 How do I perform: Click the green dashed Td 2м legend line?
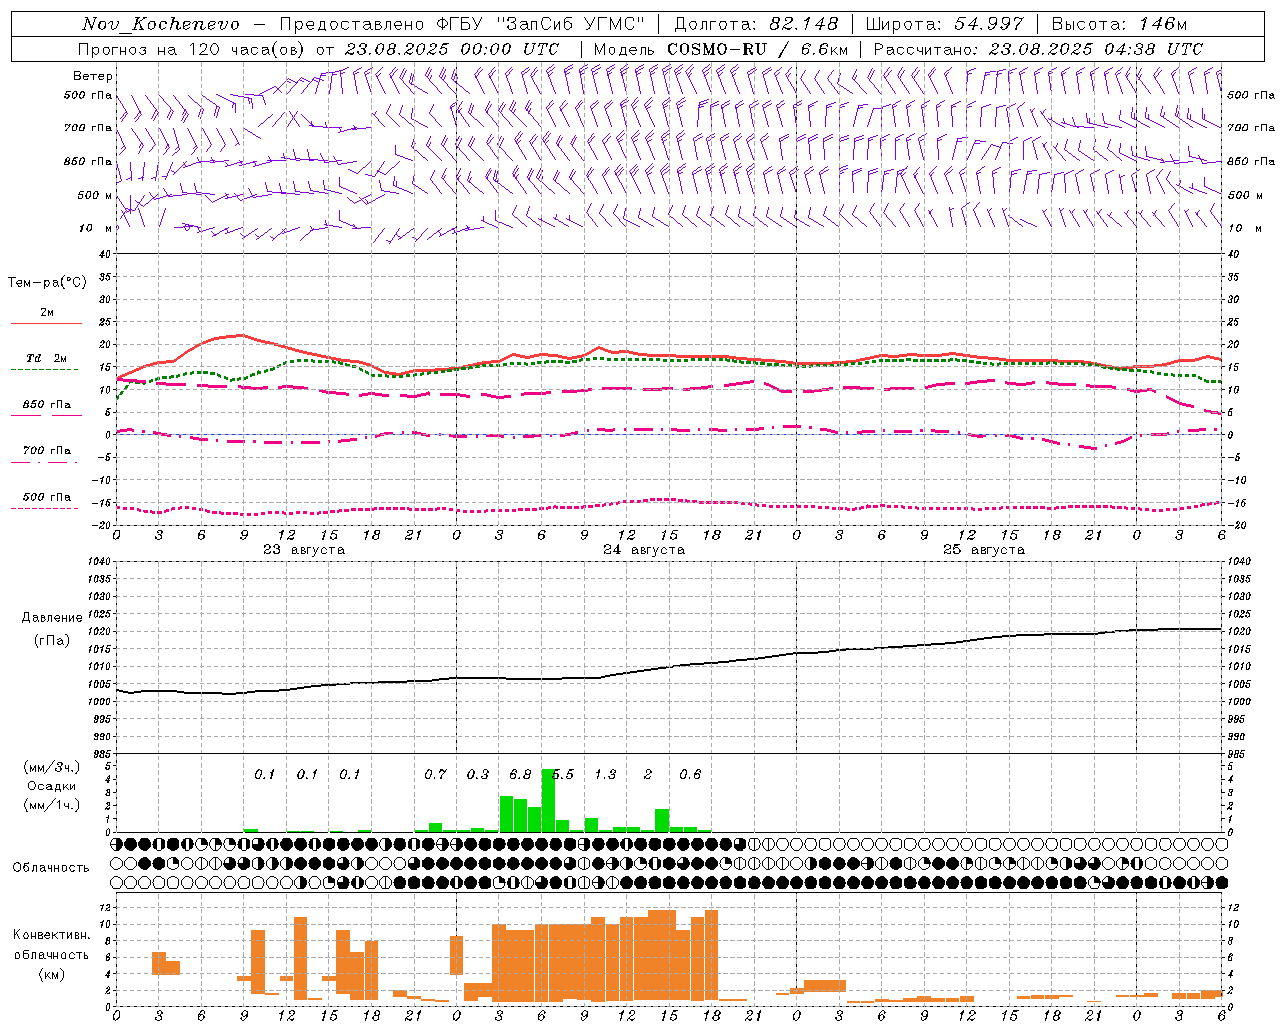tap(45, 370)
